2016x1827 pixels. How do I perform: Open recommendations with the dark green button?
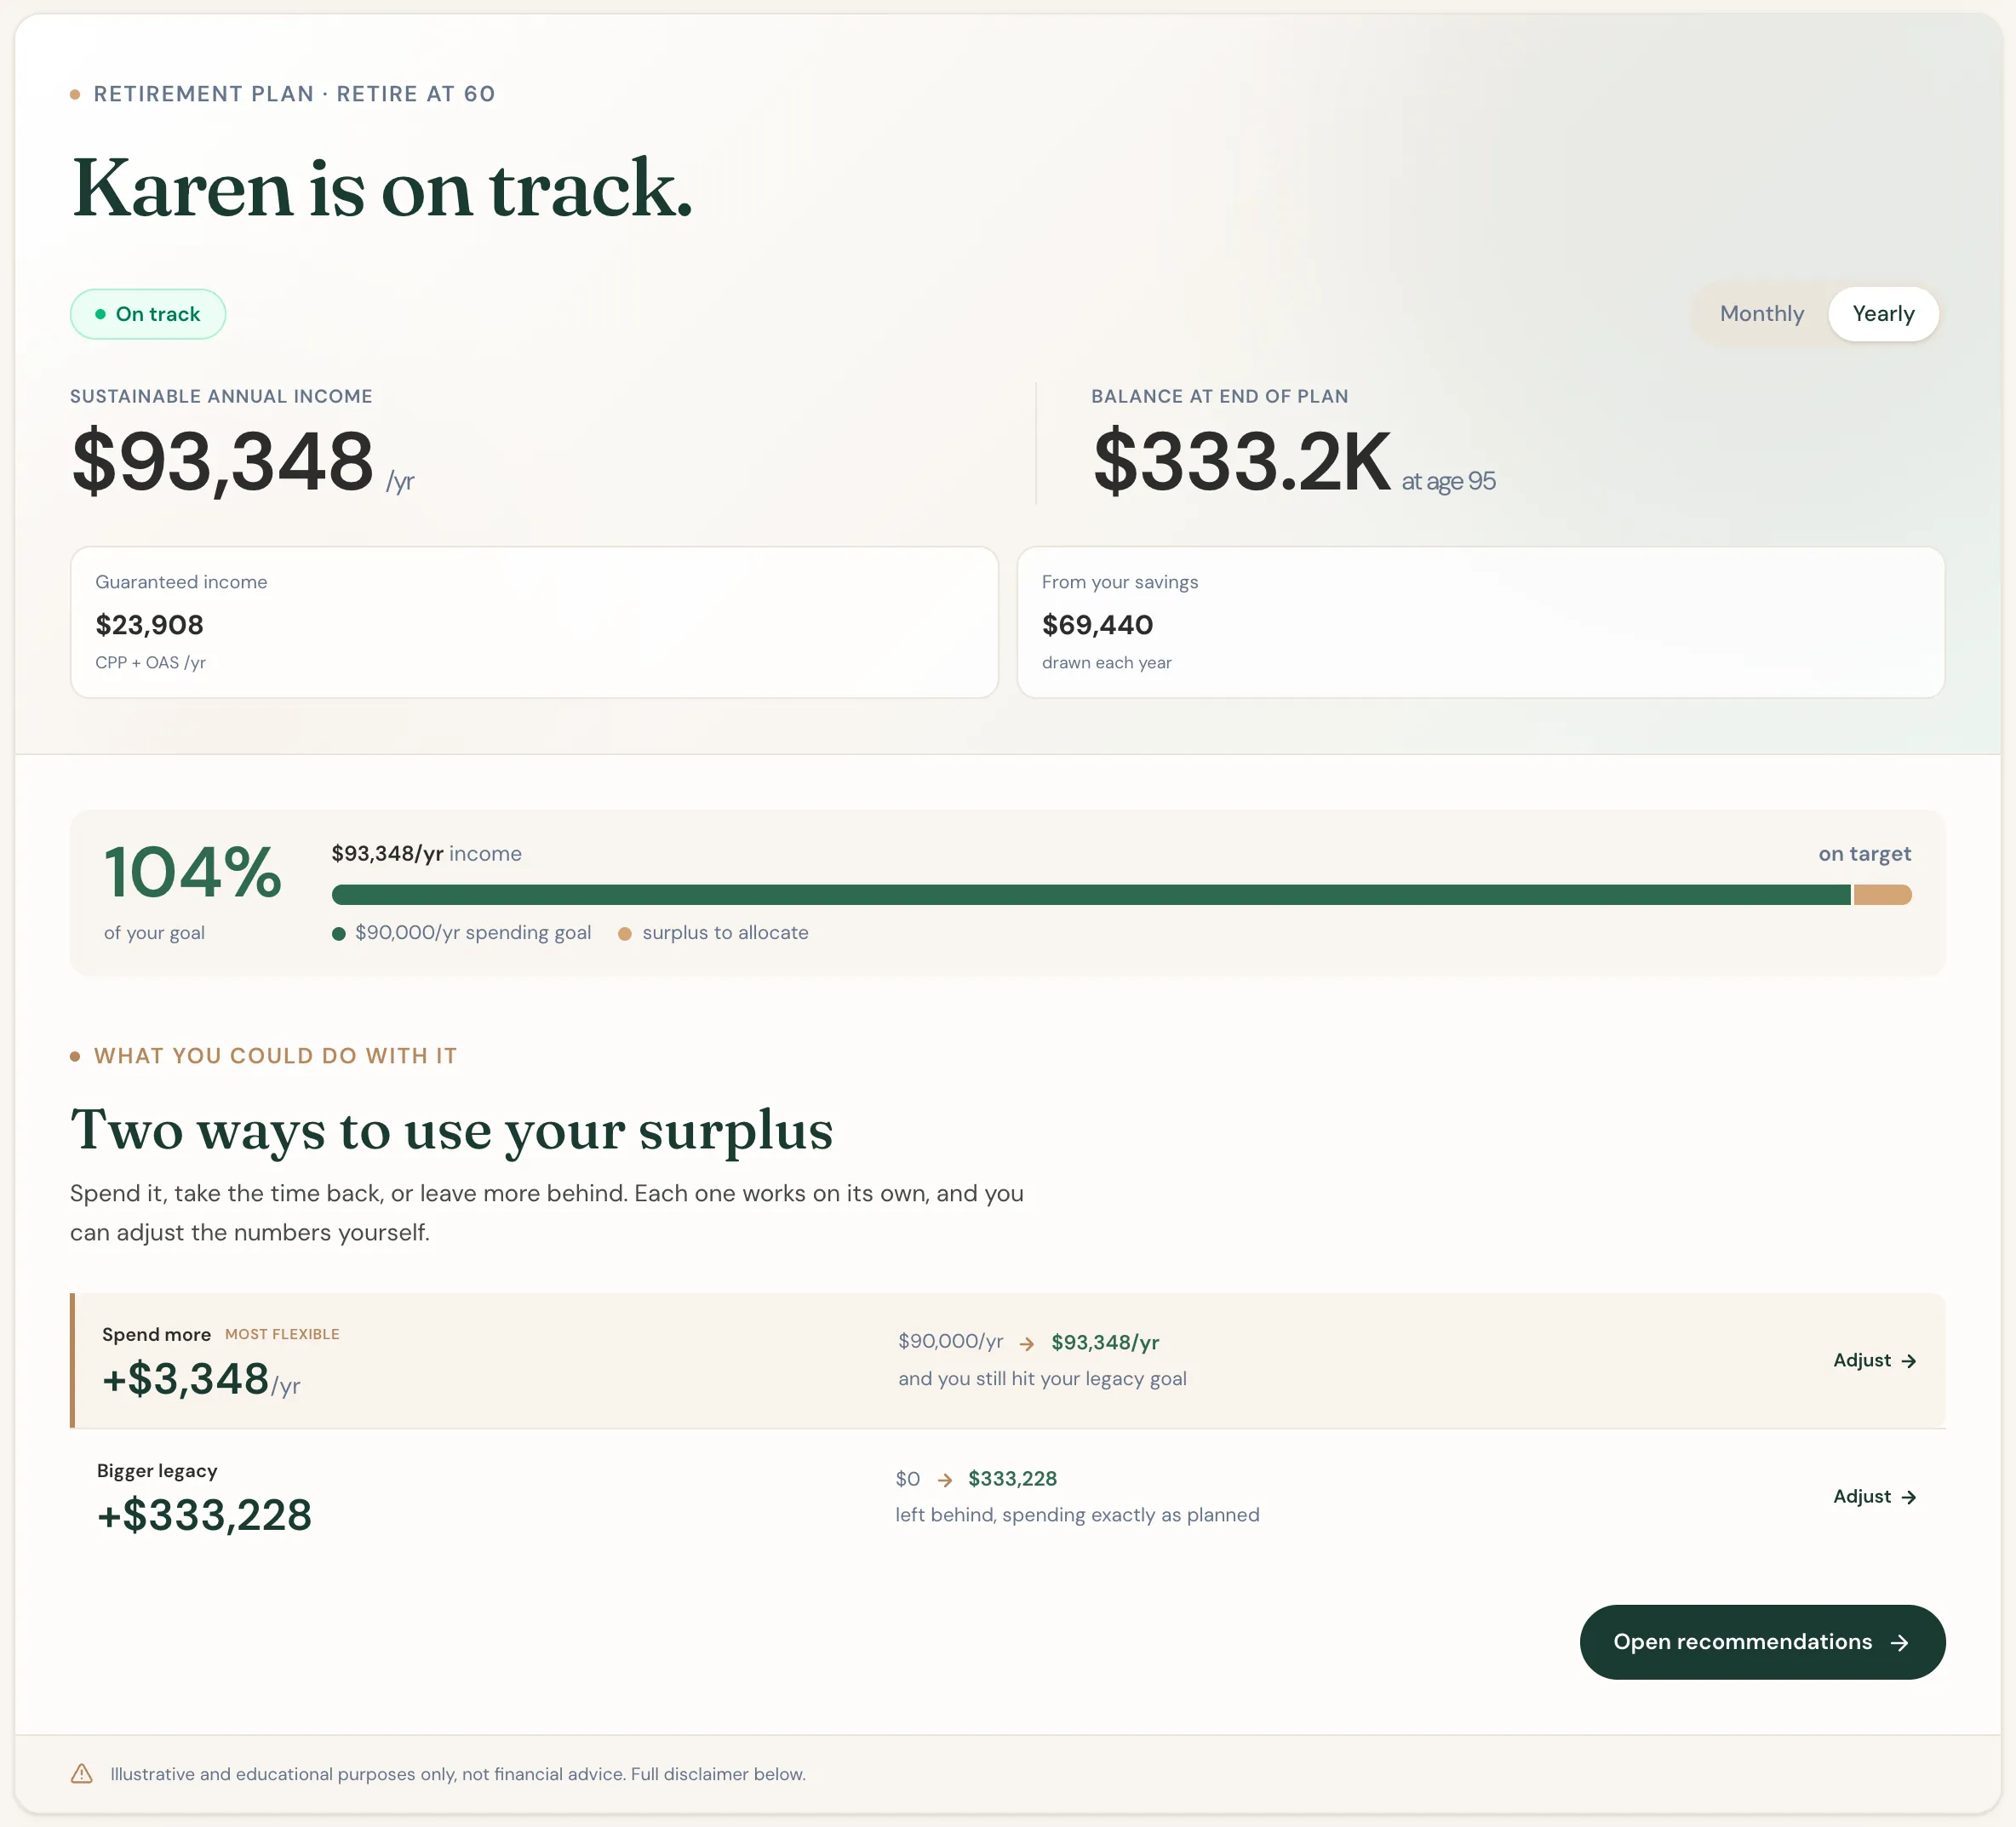pos(1762,1642)
